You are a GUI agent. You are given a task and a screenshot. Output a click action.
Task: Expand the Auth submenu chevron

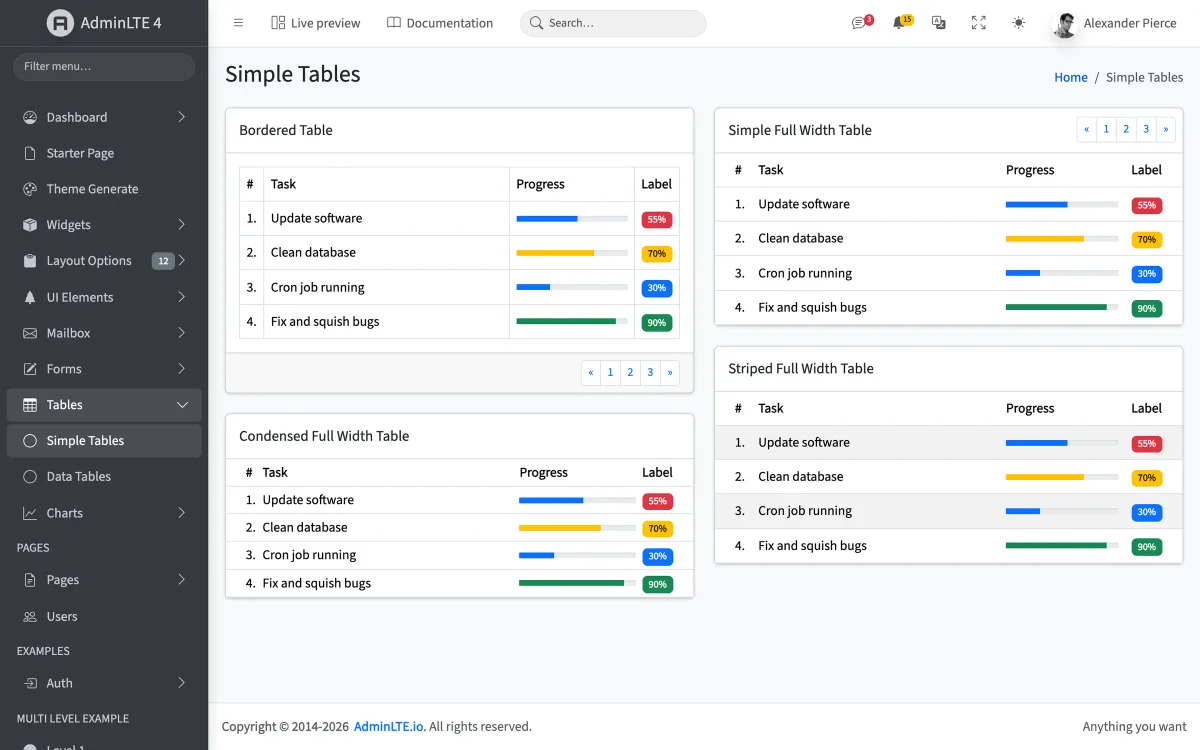[182, 683]
